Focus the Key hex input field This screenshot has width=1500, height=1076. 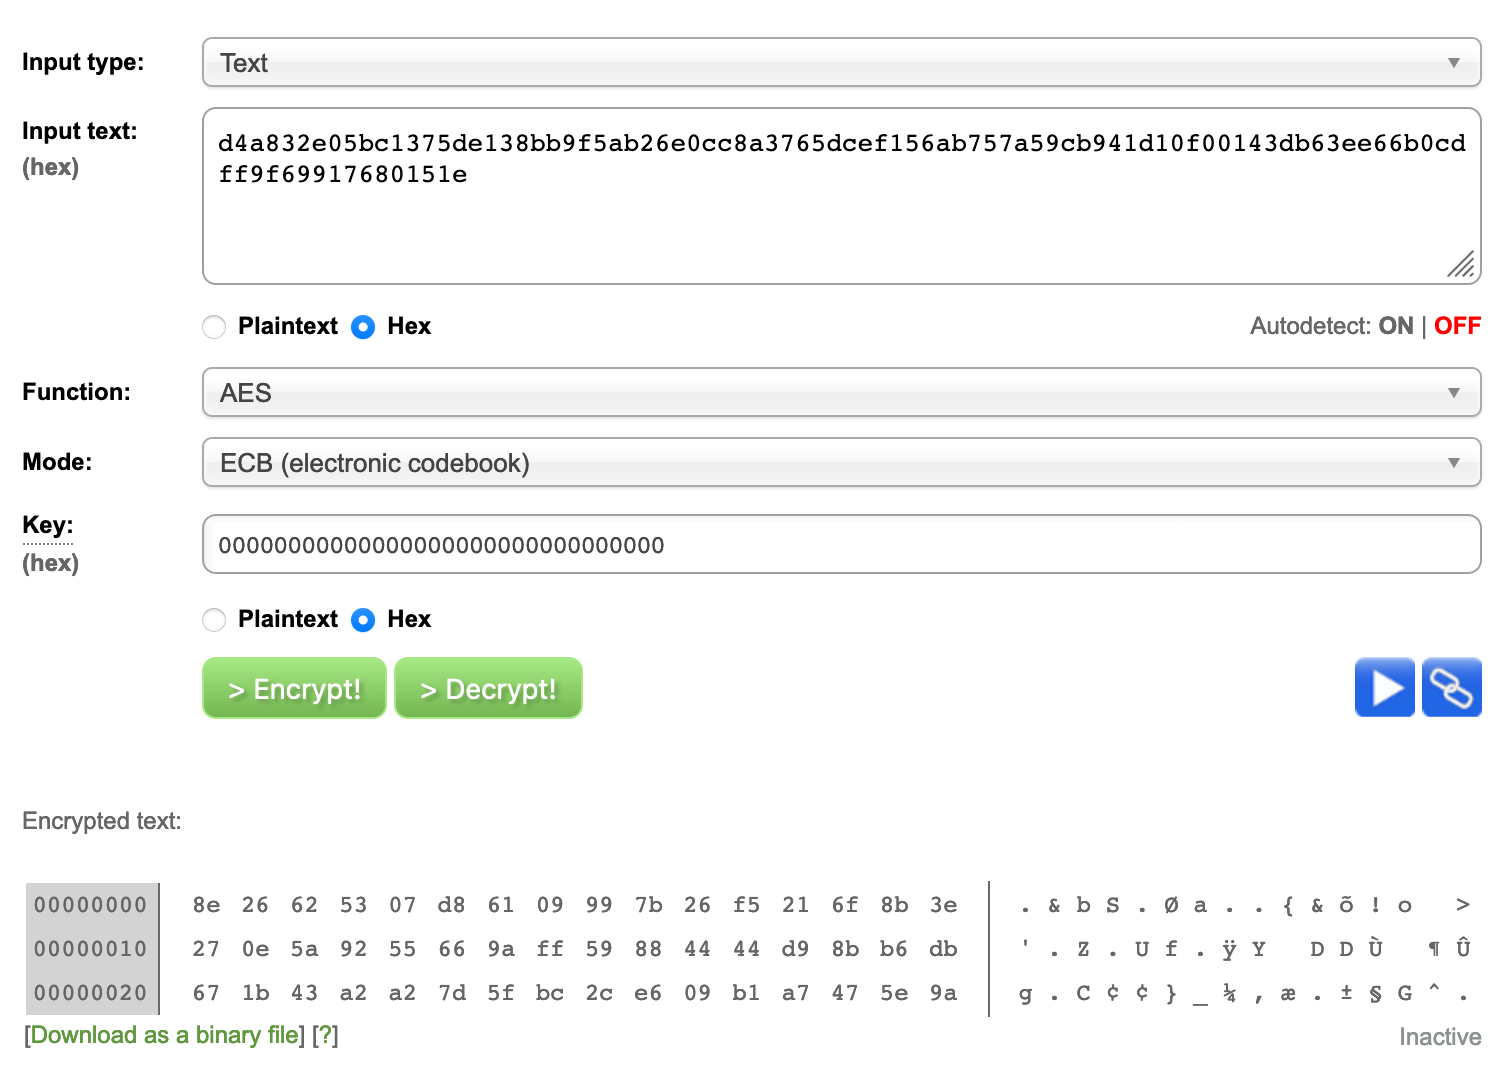pyautogui.click(x=841, y=545)
